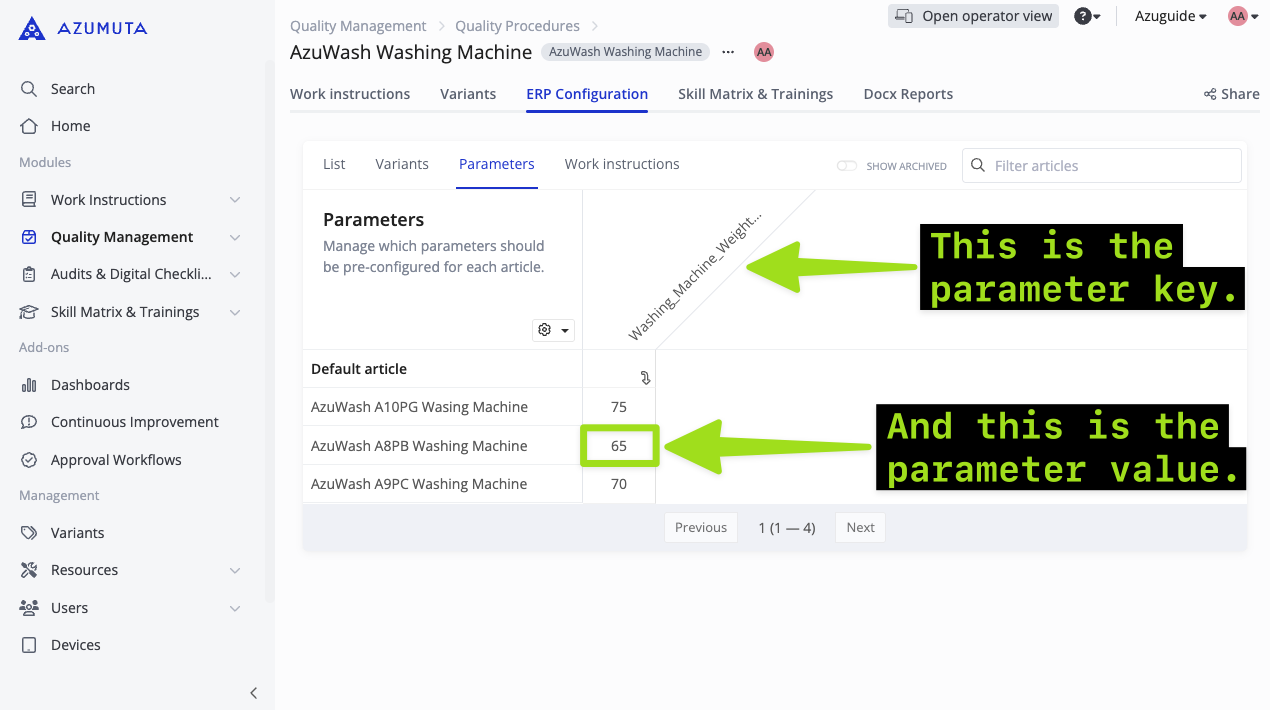Expand the Skill Matrix & Trainings sidebar entry

pyautogui.click(x=234, y=311)
